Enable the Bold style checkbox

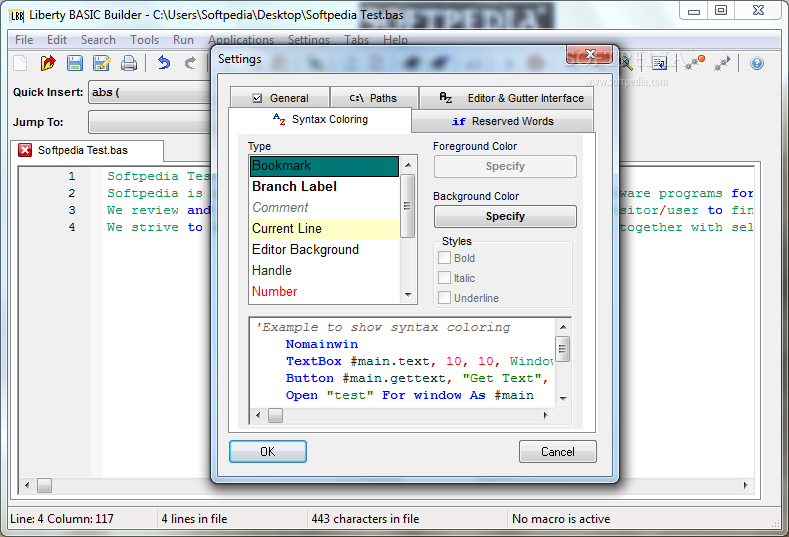pyautogui.click(x=444, y=258)
